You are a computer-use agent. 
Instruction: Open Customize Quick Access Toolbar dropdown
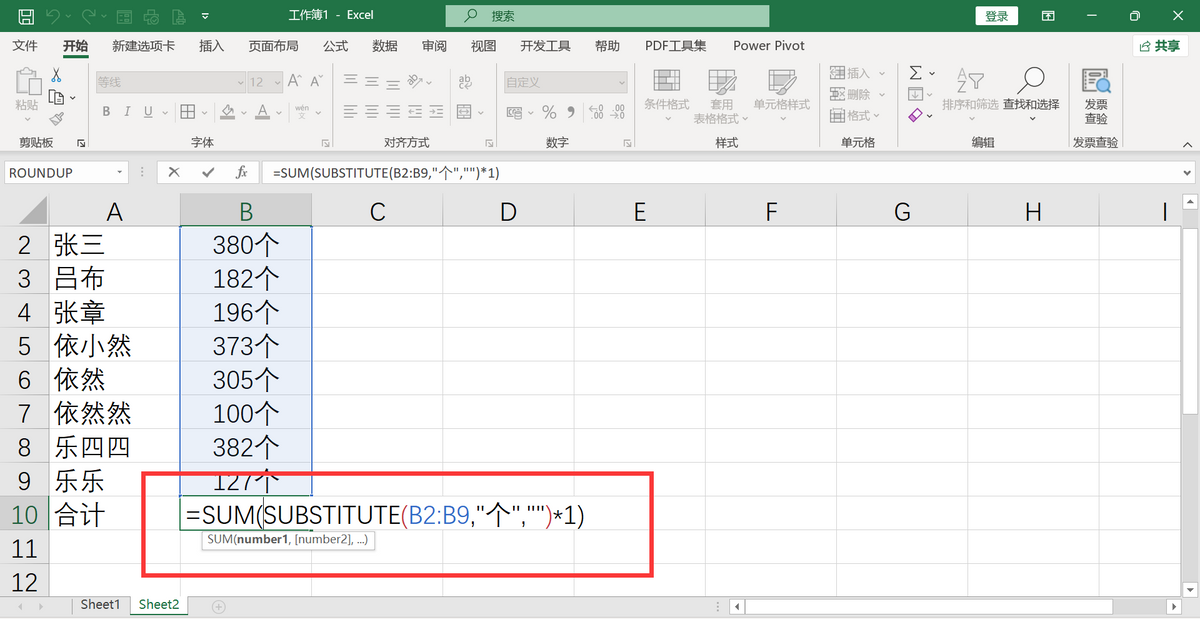[x=205, y=16]
